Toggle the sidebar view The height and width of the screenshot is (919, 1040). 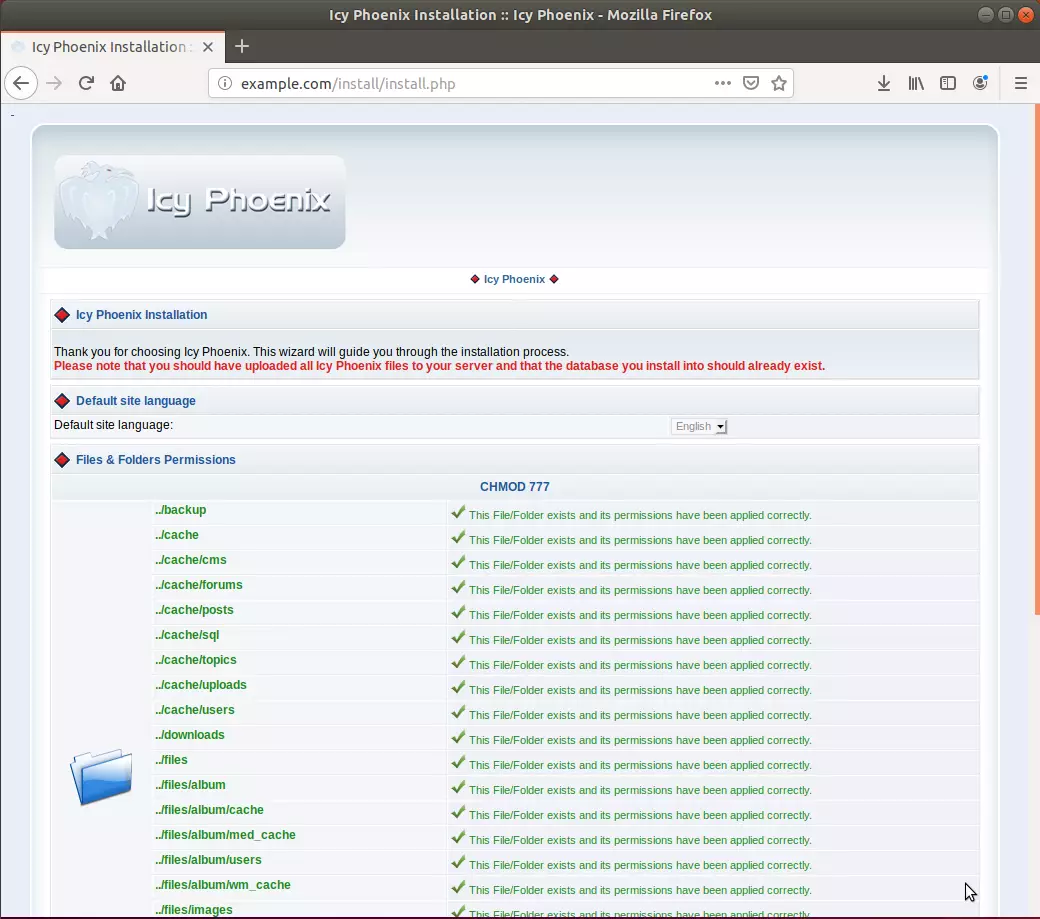[948, 84]
